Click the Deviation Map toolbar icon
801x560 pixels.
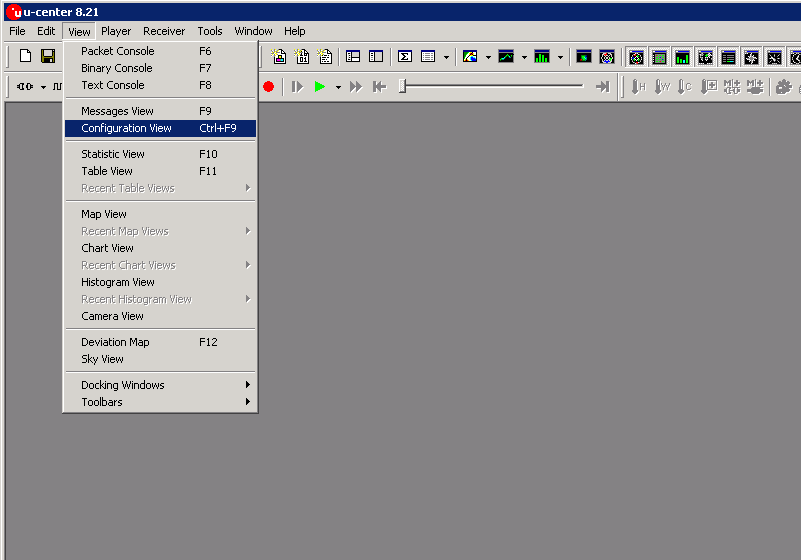click(x=583, y=56)
